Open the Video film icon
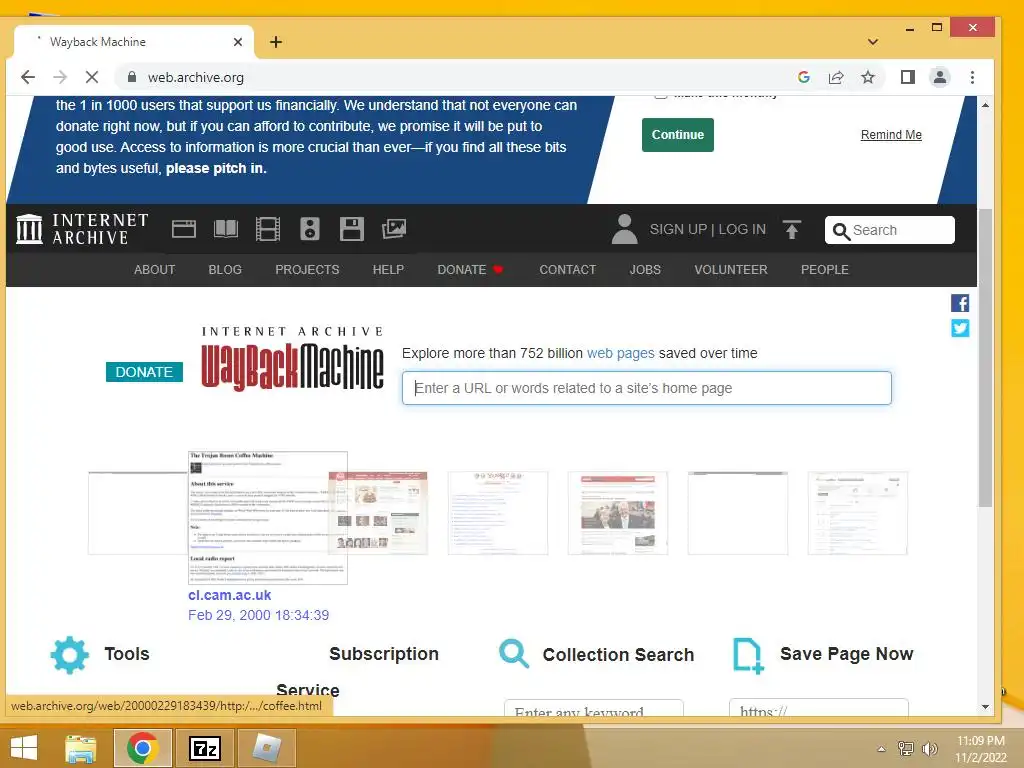 coord(268,229)
